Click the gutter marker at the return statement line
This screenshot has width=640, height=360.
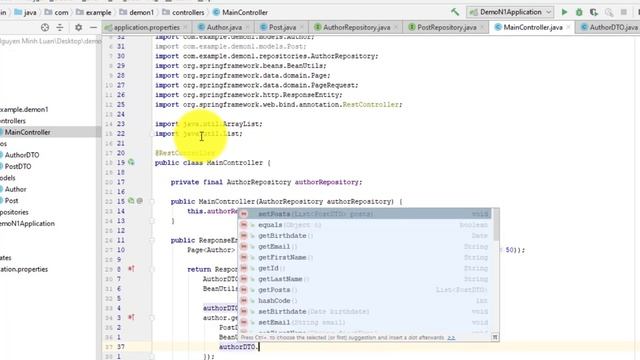131,269
